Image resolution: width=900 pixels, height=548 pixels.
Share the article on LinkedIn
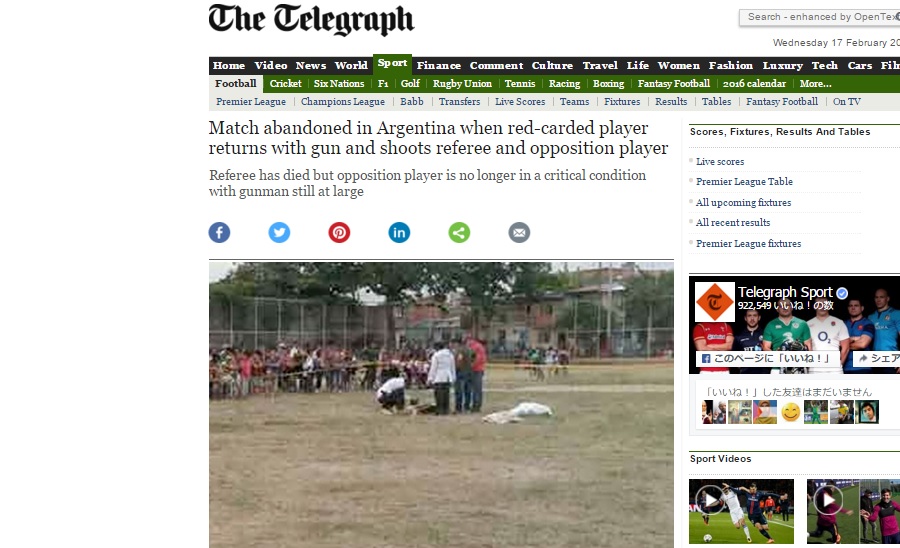point(399,232)
